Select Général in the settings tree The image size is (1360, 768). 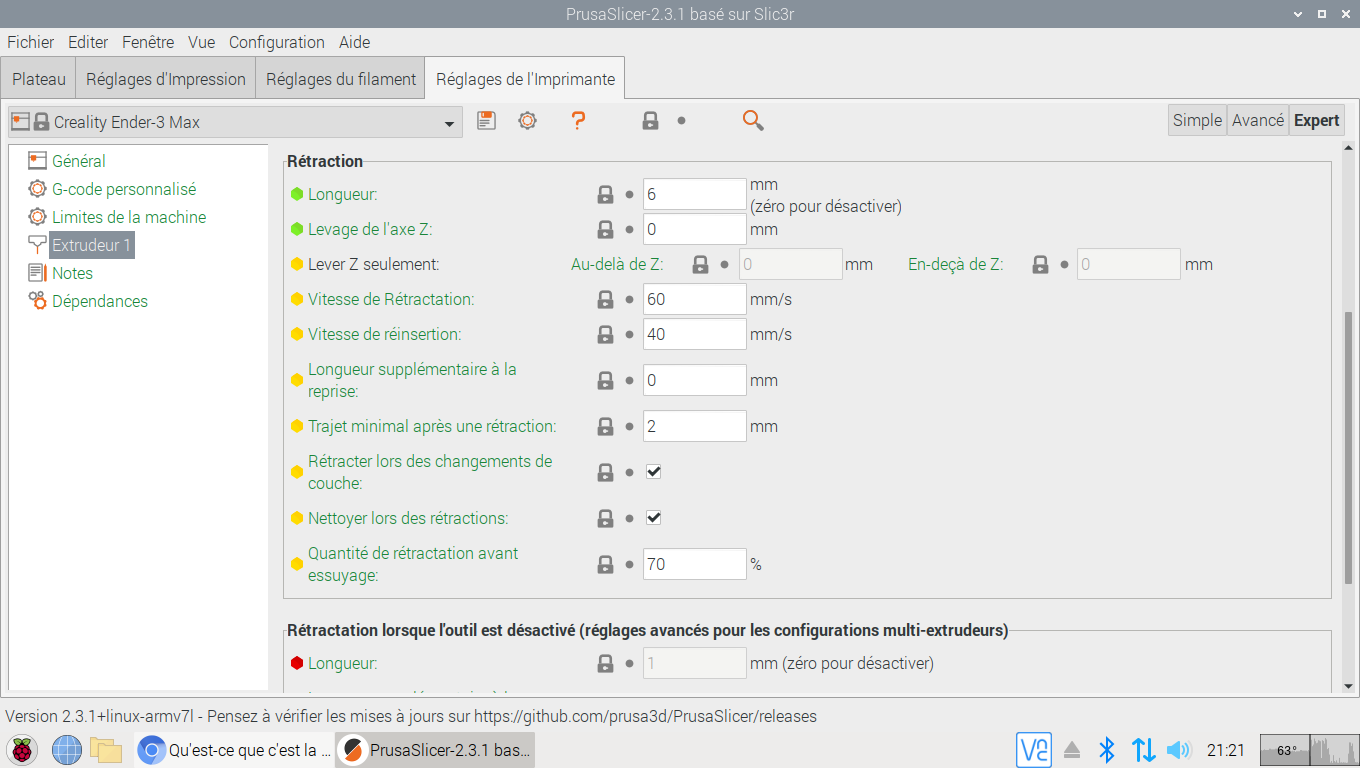coord(79,161)
